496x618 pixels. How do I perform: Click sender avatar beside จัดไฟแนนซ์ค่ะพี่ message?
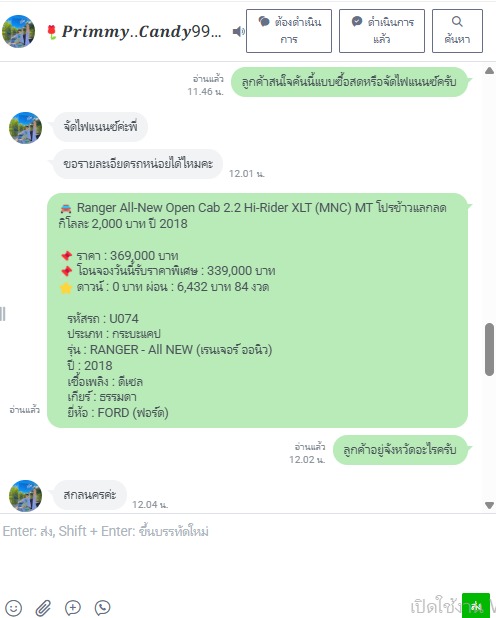[x=25, y=128]
